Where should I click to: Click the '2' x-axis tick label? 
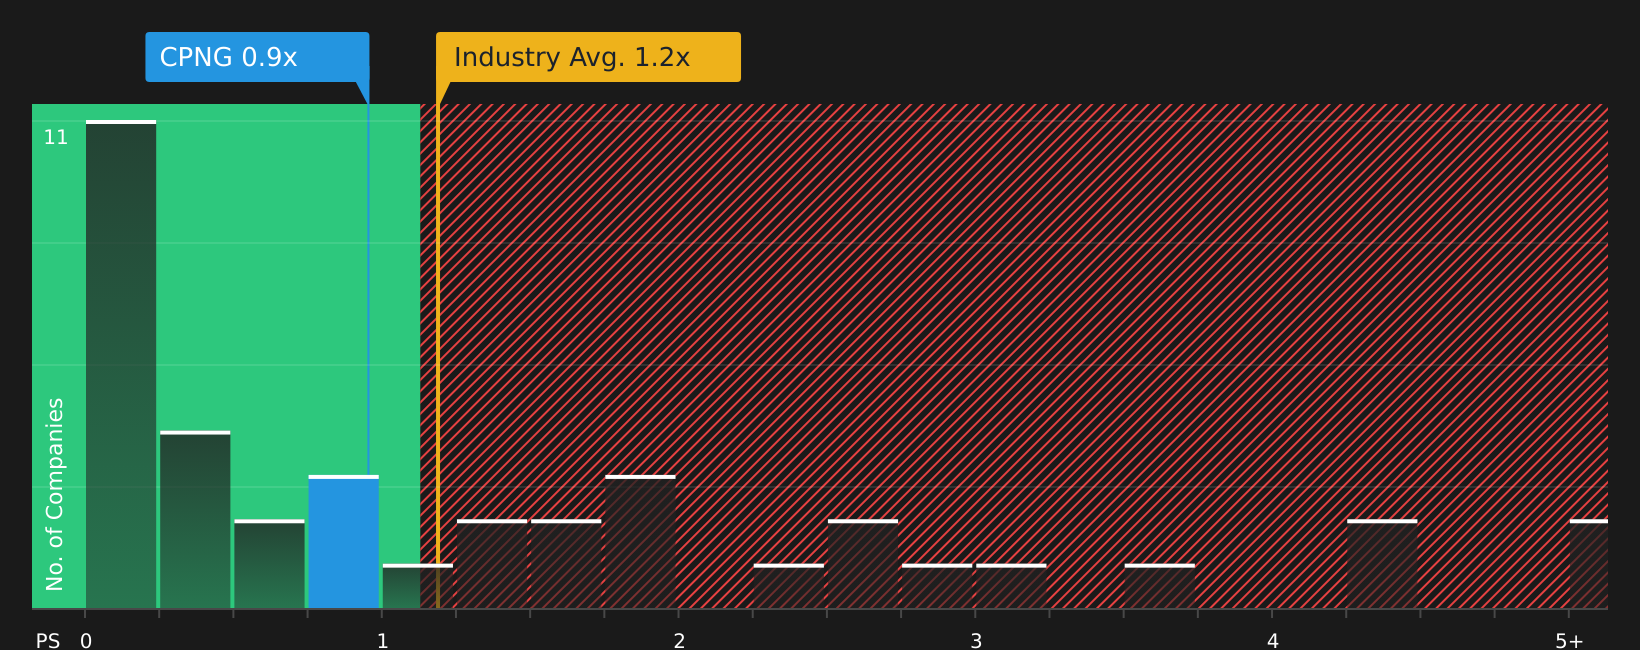(679, 641)
